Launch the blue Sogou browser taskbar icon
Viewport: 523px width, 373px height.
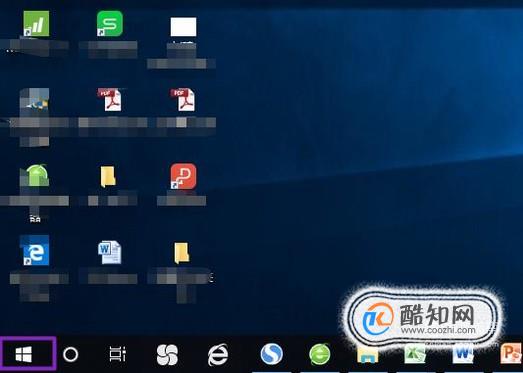(x=272, y=354)
